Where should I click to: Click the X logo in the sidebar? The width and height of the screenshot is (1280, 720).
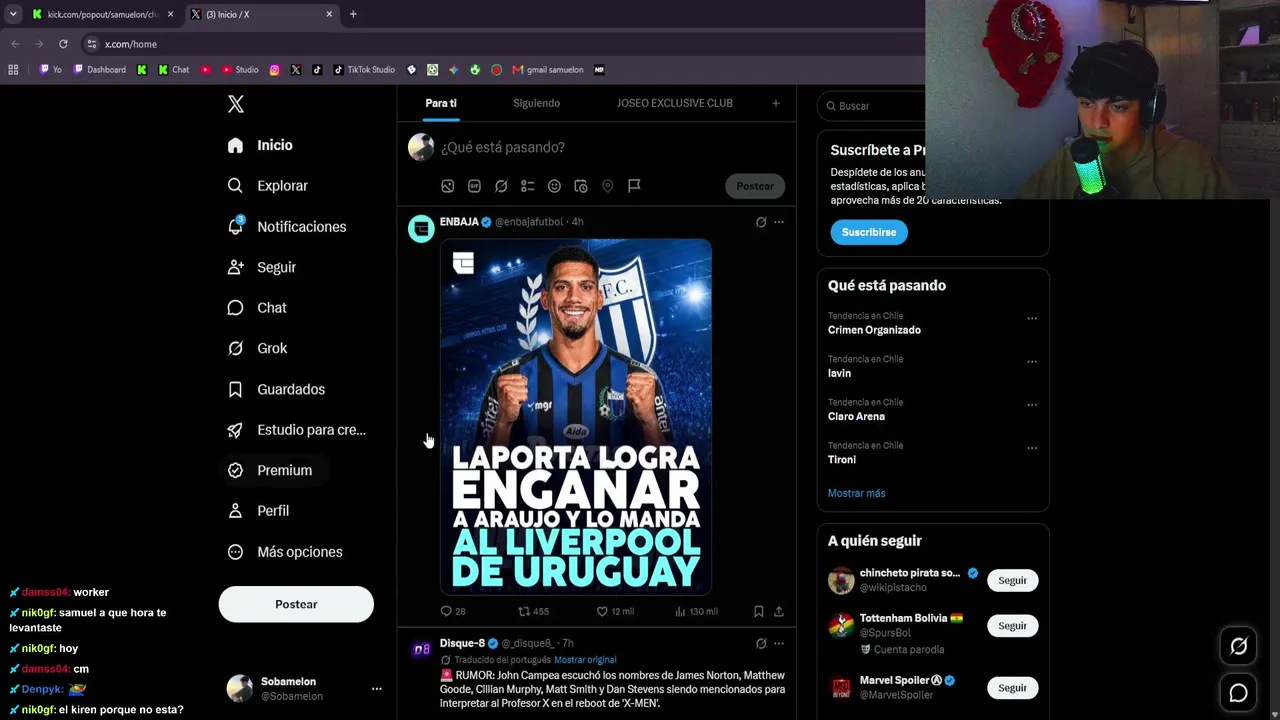[236, 104]
